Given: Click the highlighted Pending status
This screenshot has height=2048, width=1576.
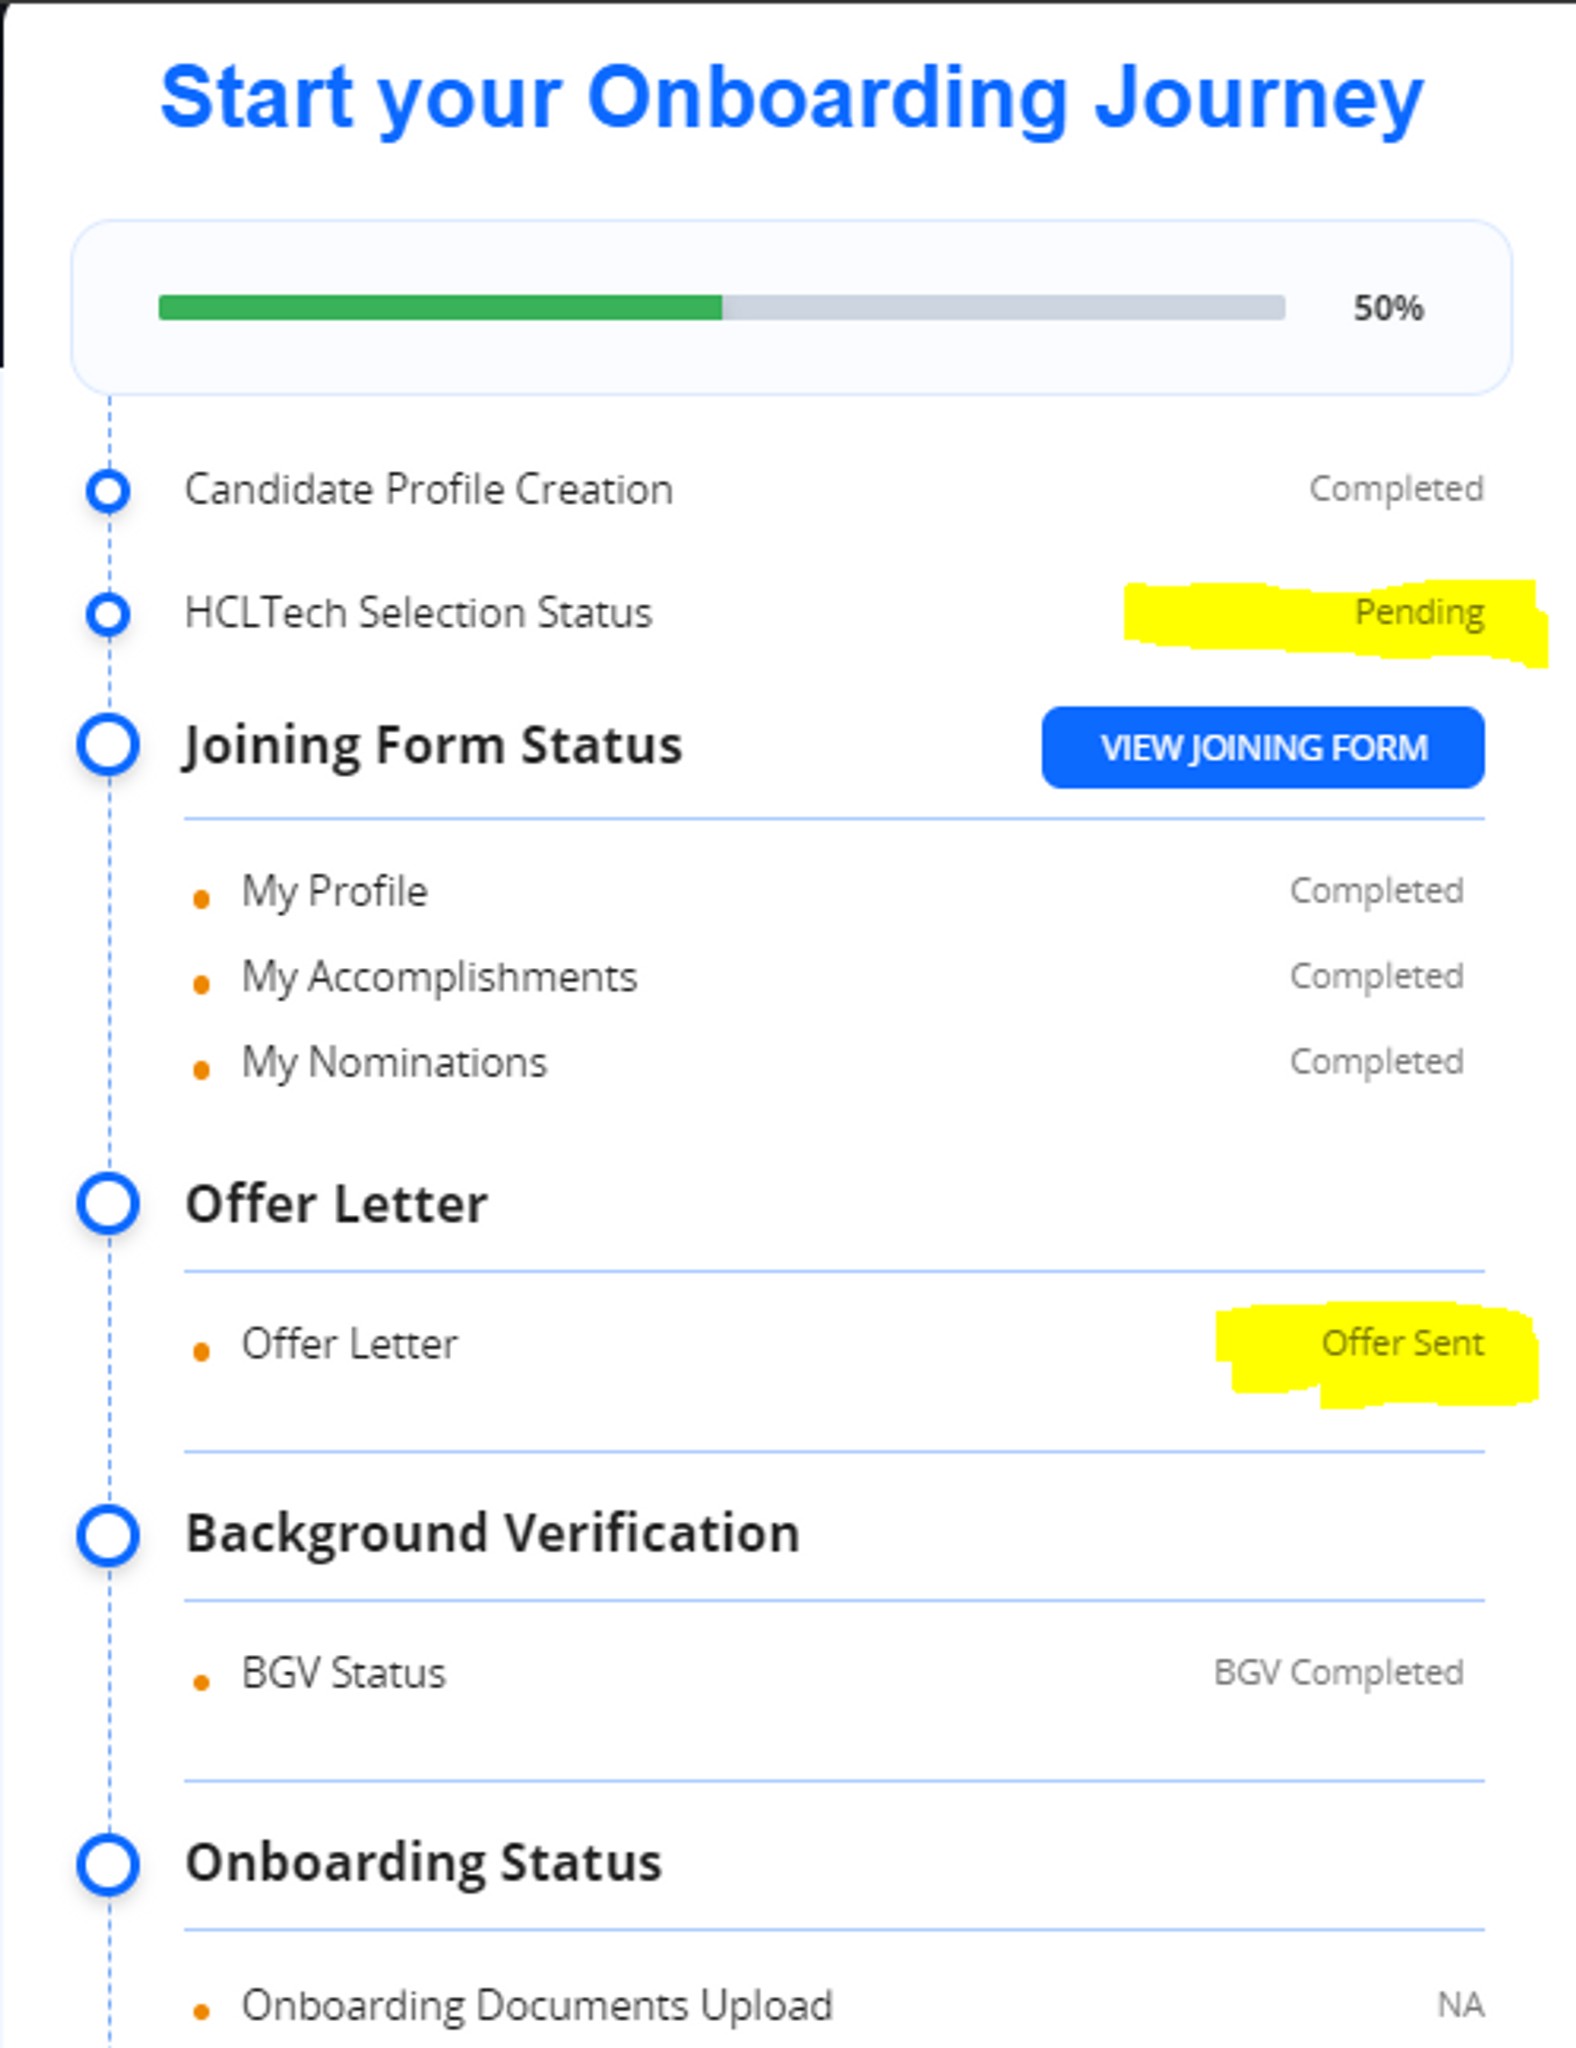Looking at the screenshot, I should point(1418,612).
